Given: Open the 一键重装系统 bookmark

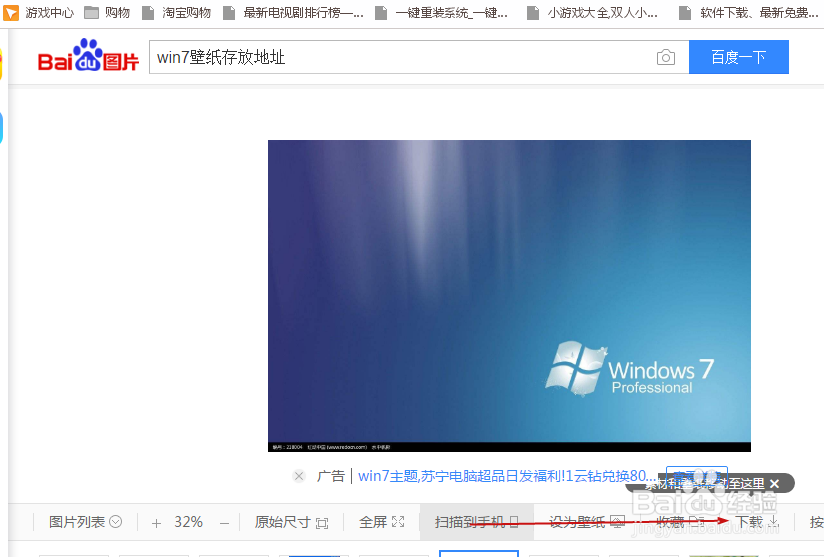Looking at the screenshot, I should coord(441,12).
